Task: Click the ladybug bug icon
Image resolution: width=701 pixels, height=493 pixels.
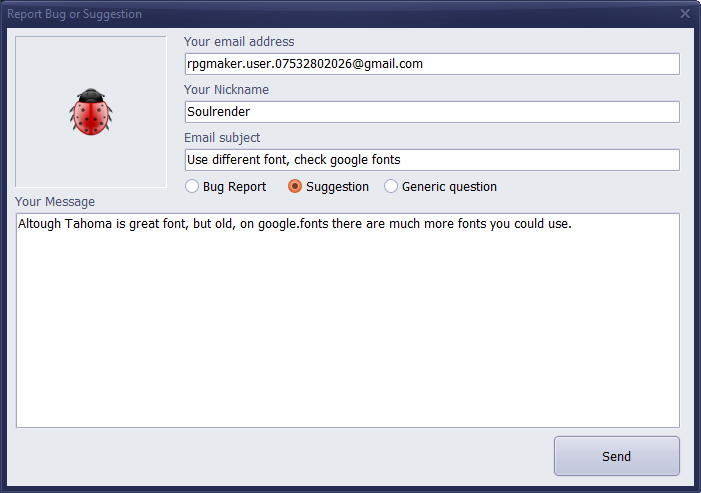Action: [90, 112]
